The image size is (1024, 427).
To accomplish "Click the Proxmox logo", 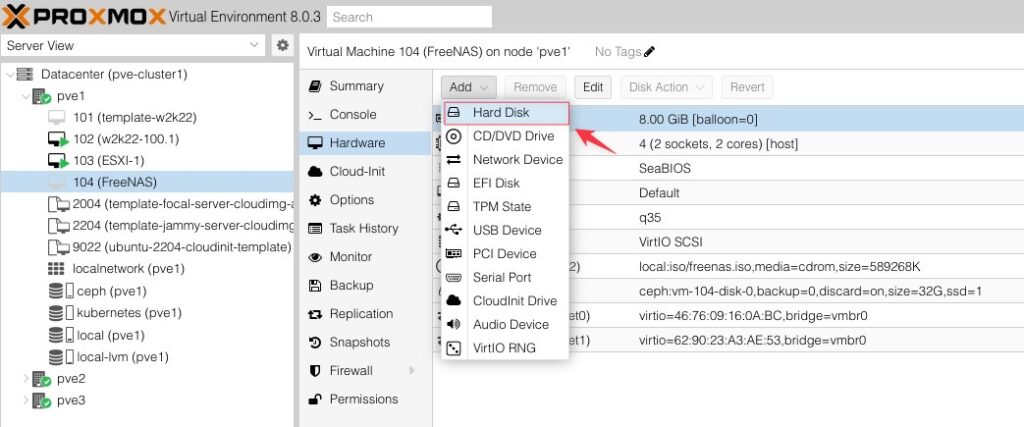I will coord(84,16).
